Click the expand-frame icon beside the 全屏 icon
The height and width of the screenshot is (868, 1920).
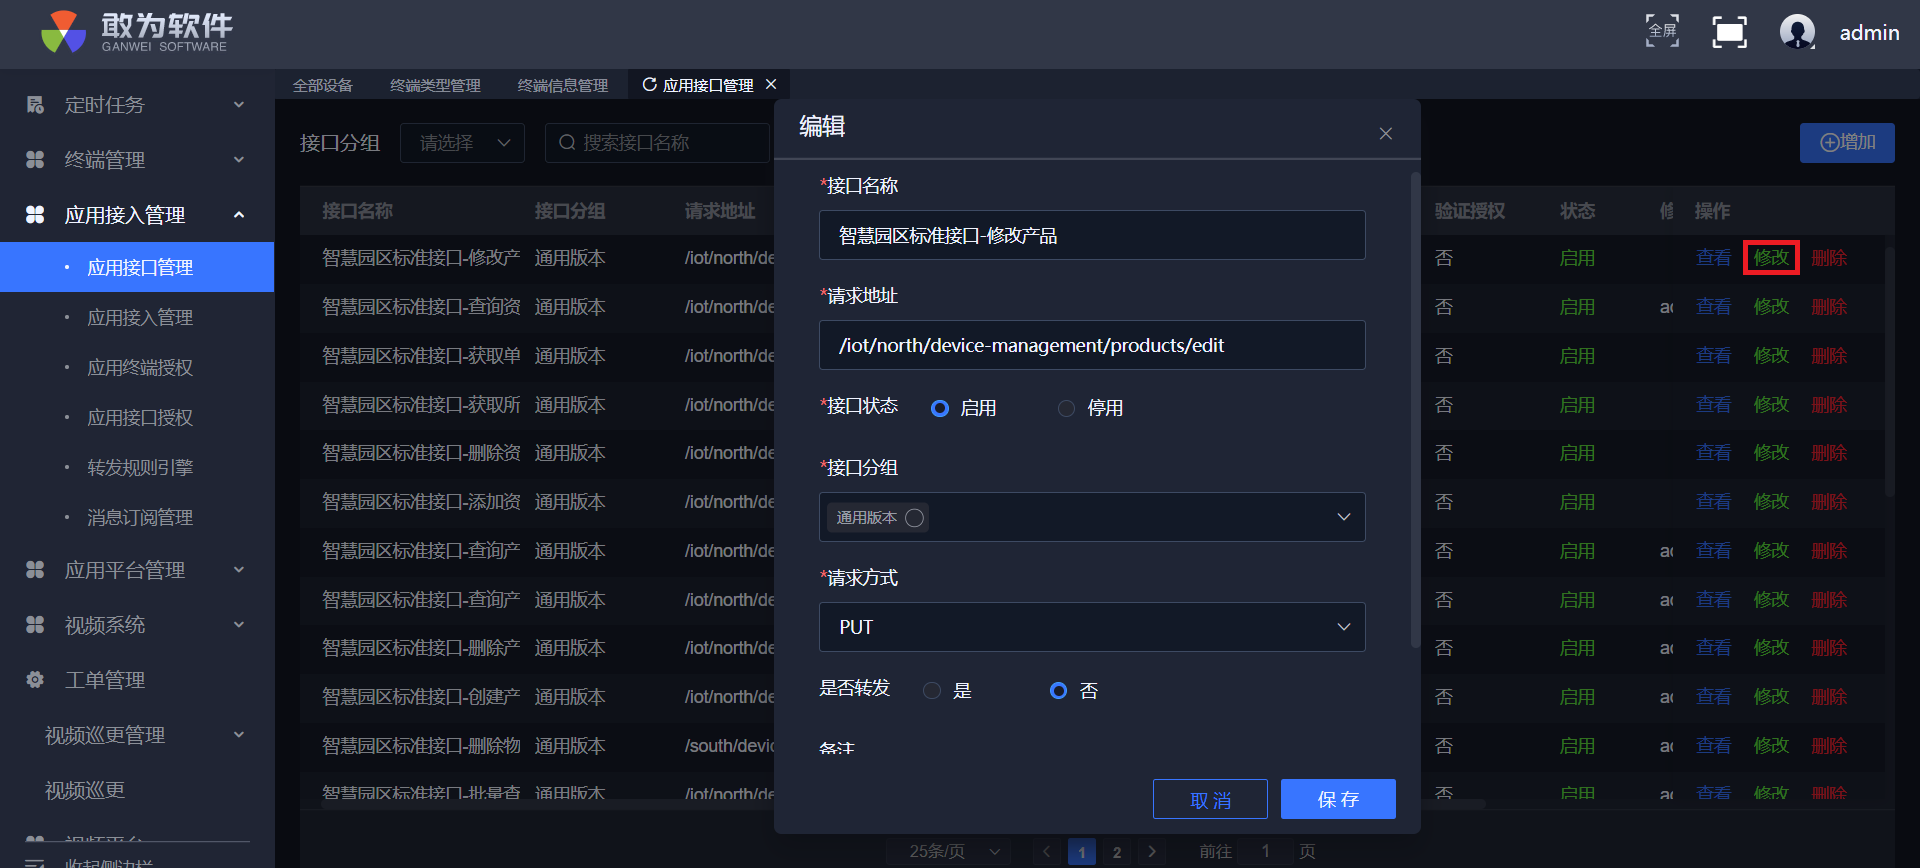point(1729,32)
